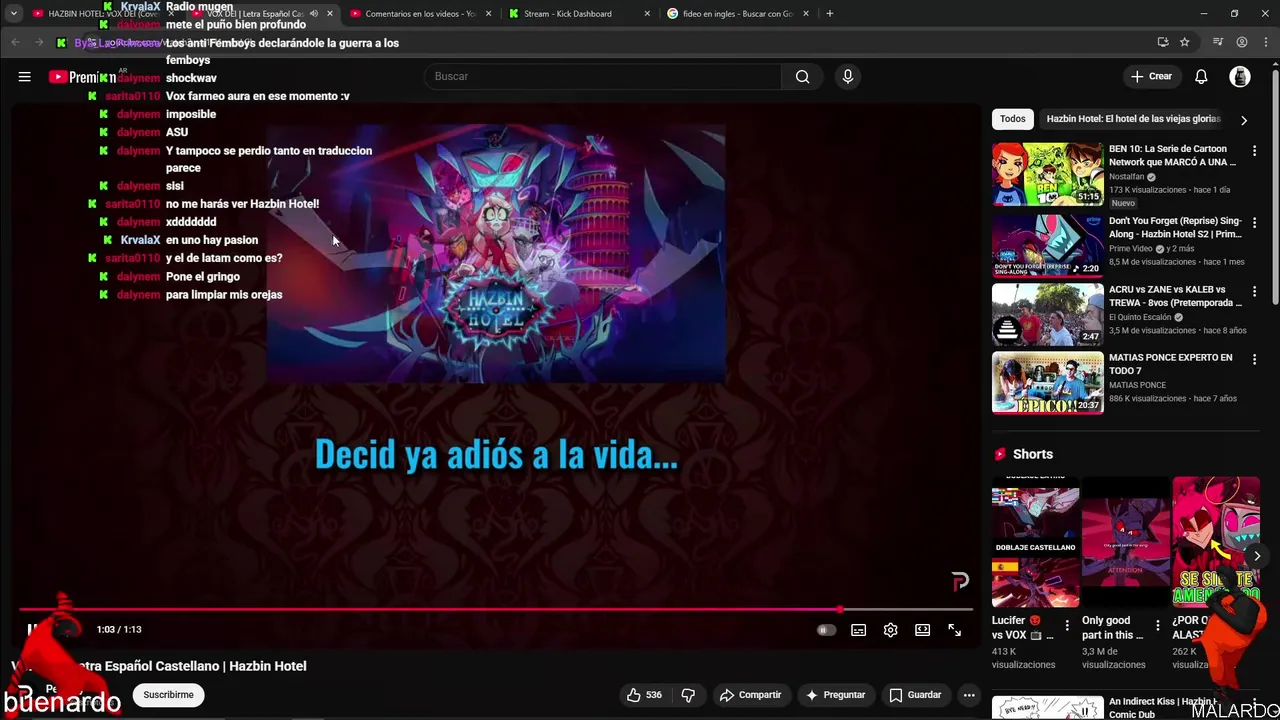Click the Shorts section heading
1280x720 pixels.
1033,454
